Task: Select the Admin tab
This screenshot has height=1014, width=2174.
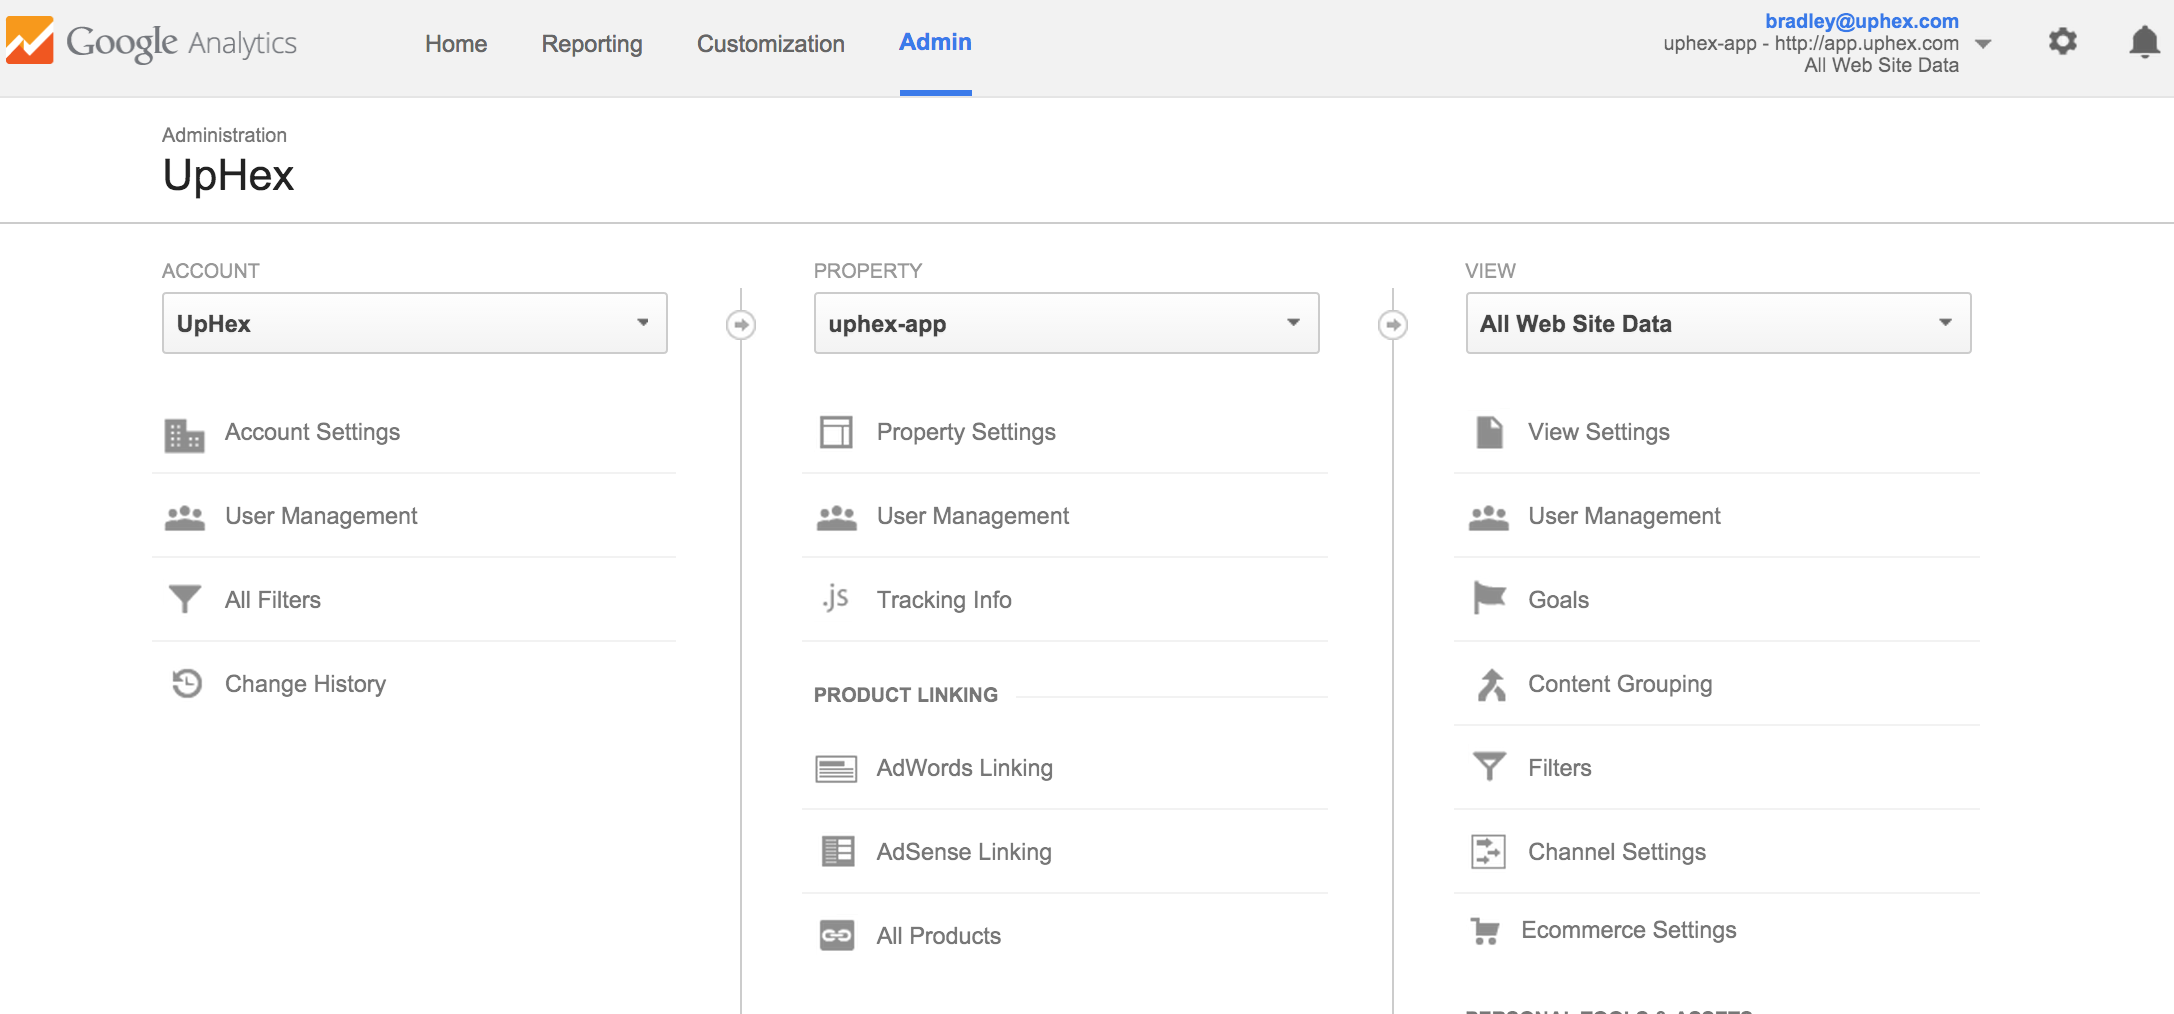Action: point(935,42)
